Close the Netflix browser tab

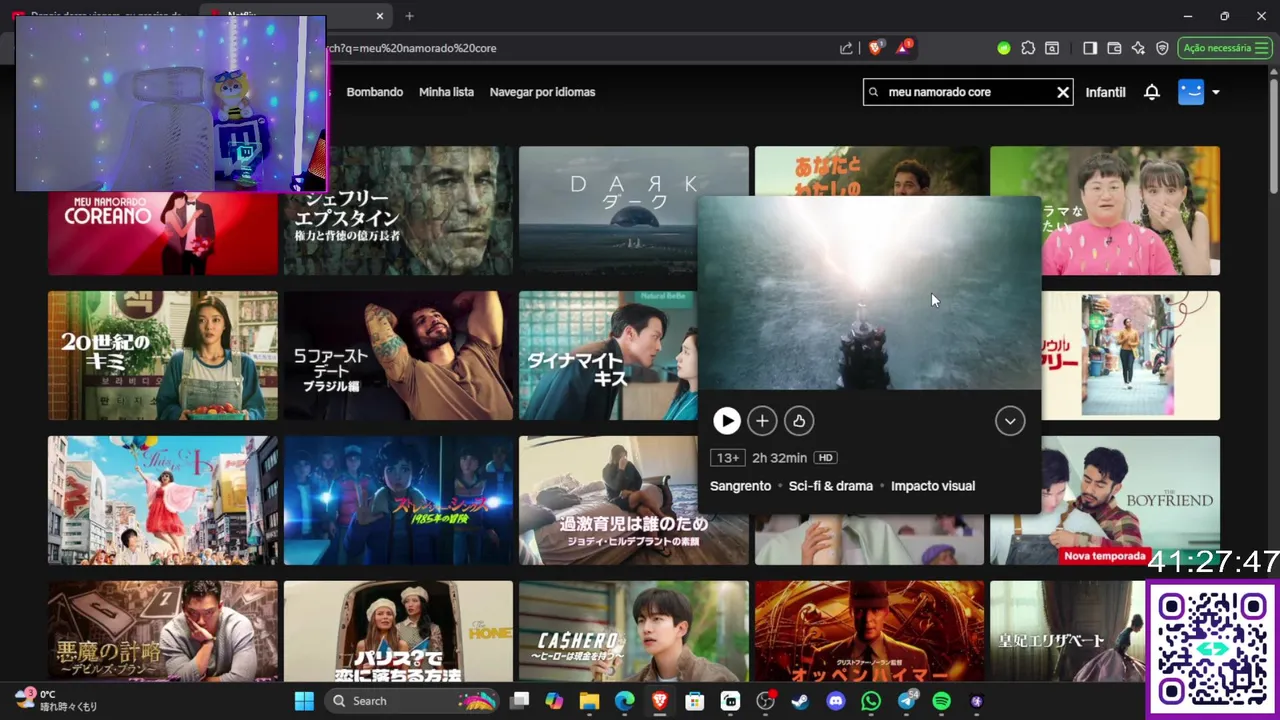(x=380, y=16)
